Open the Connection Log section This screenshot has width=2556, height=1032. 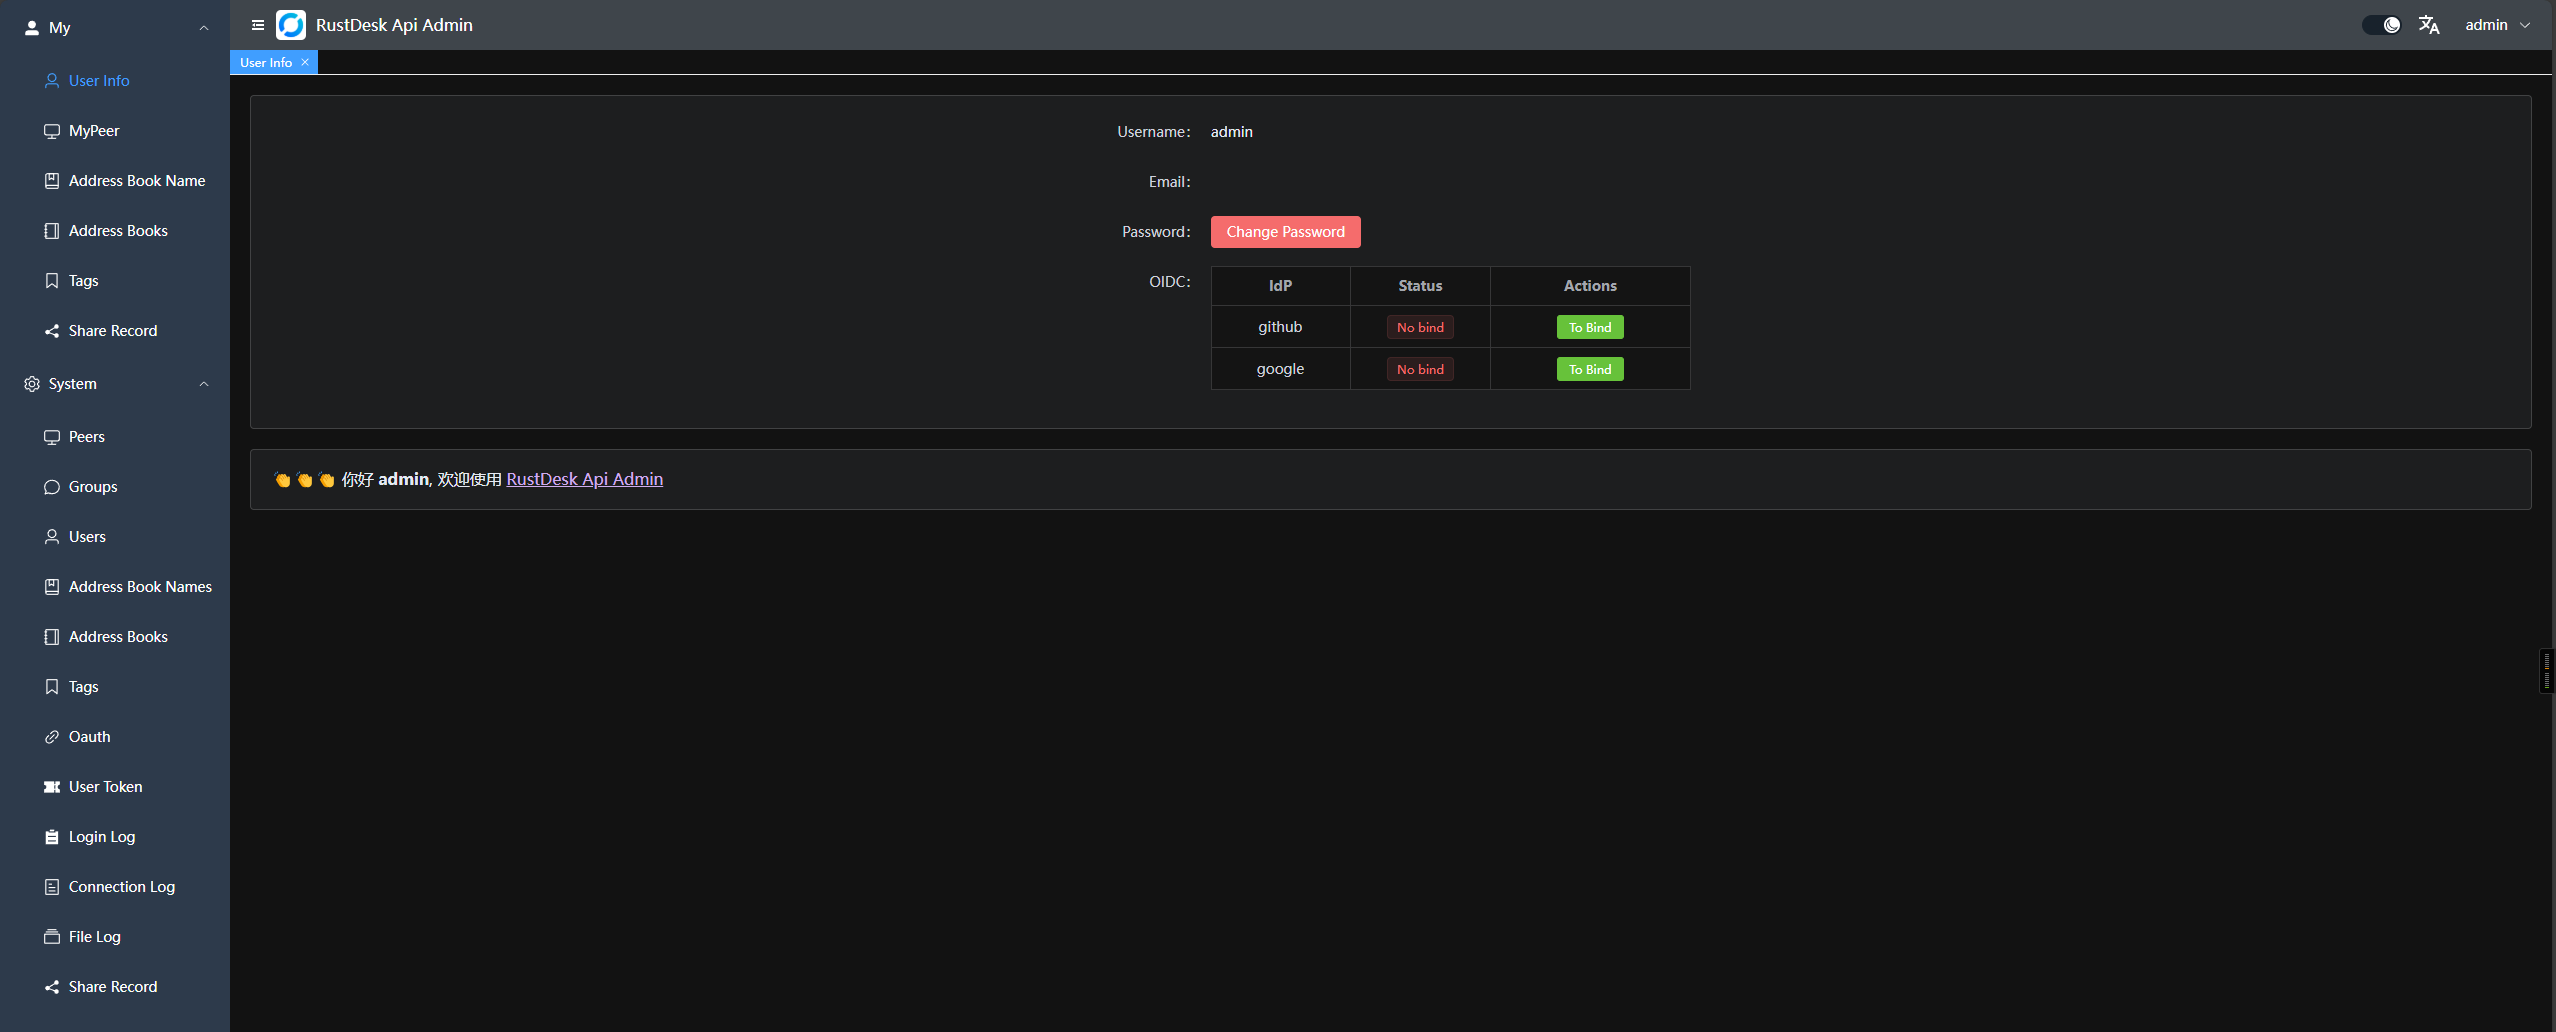pyautogui.click(x=120, y=886)
